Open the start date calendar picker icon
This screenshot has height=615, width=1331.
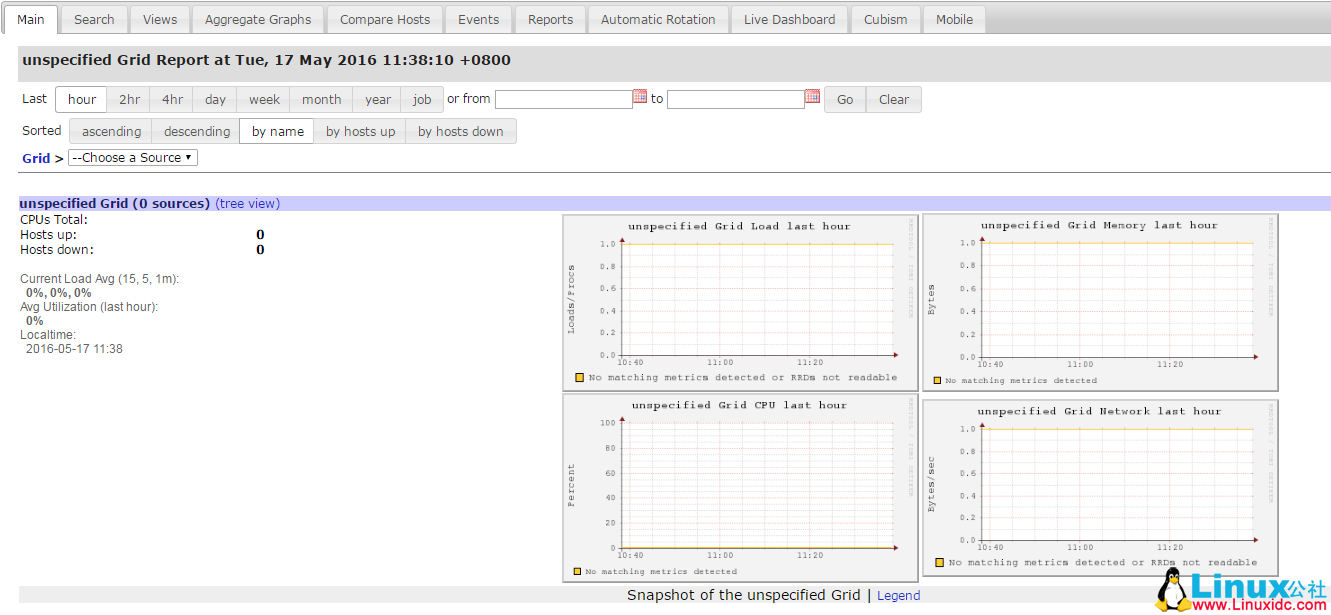point(640,97)
